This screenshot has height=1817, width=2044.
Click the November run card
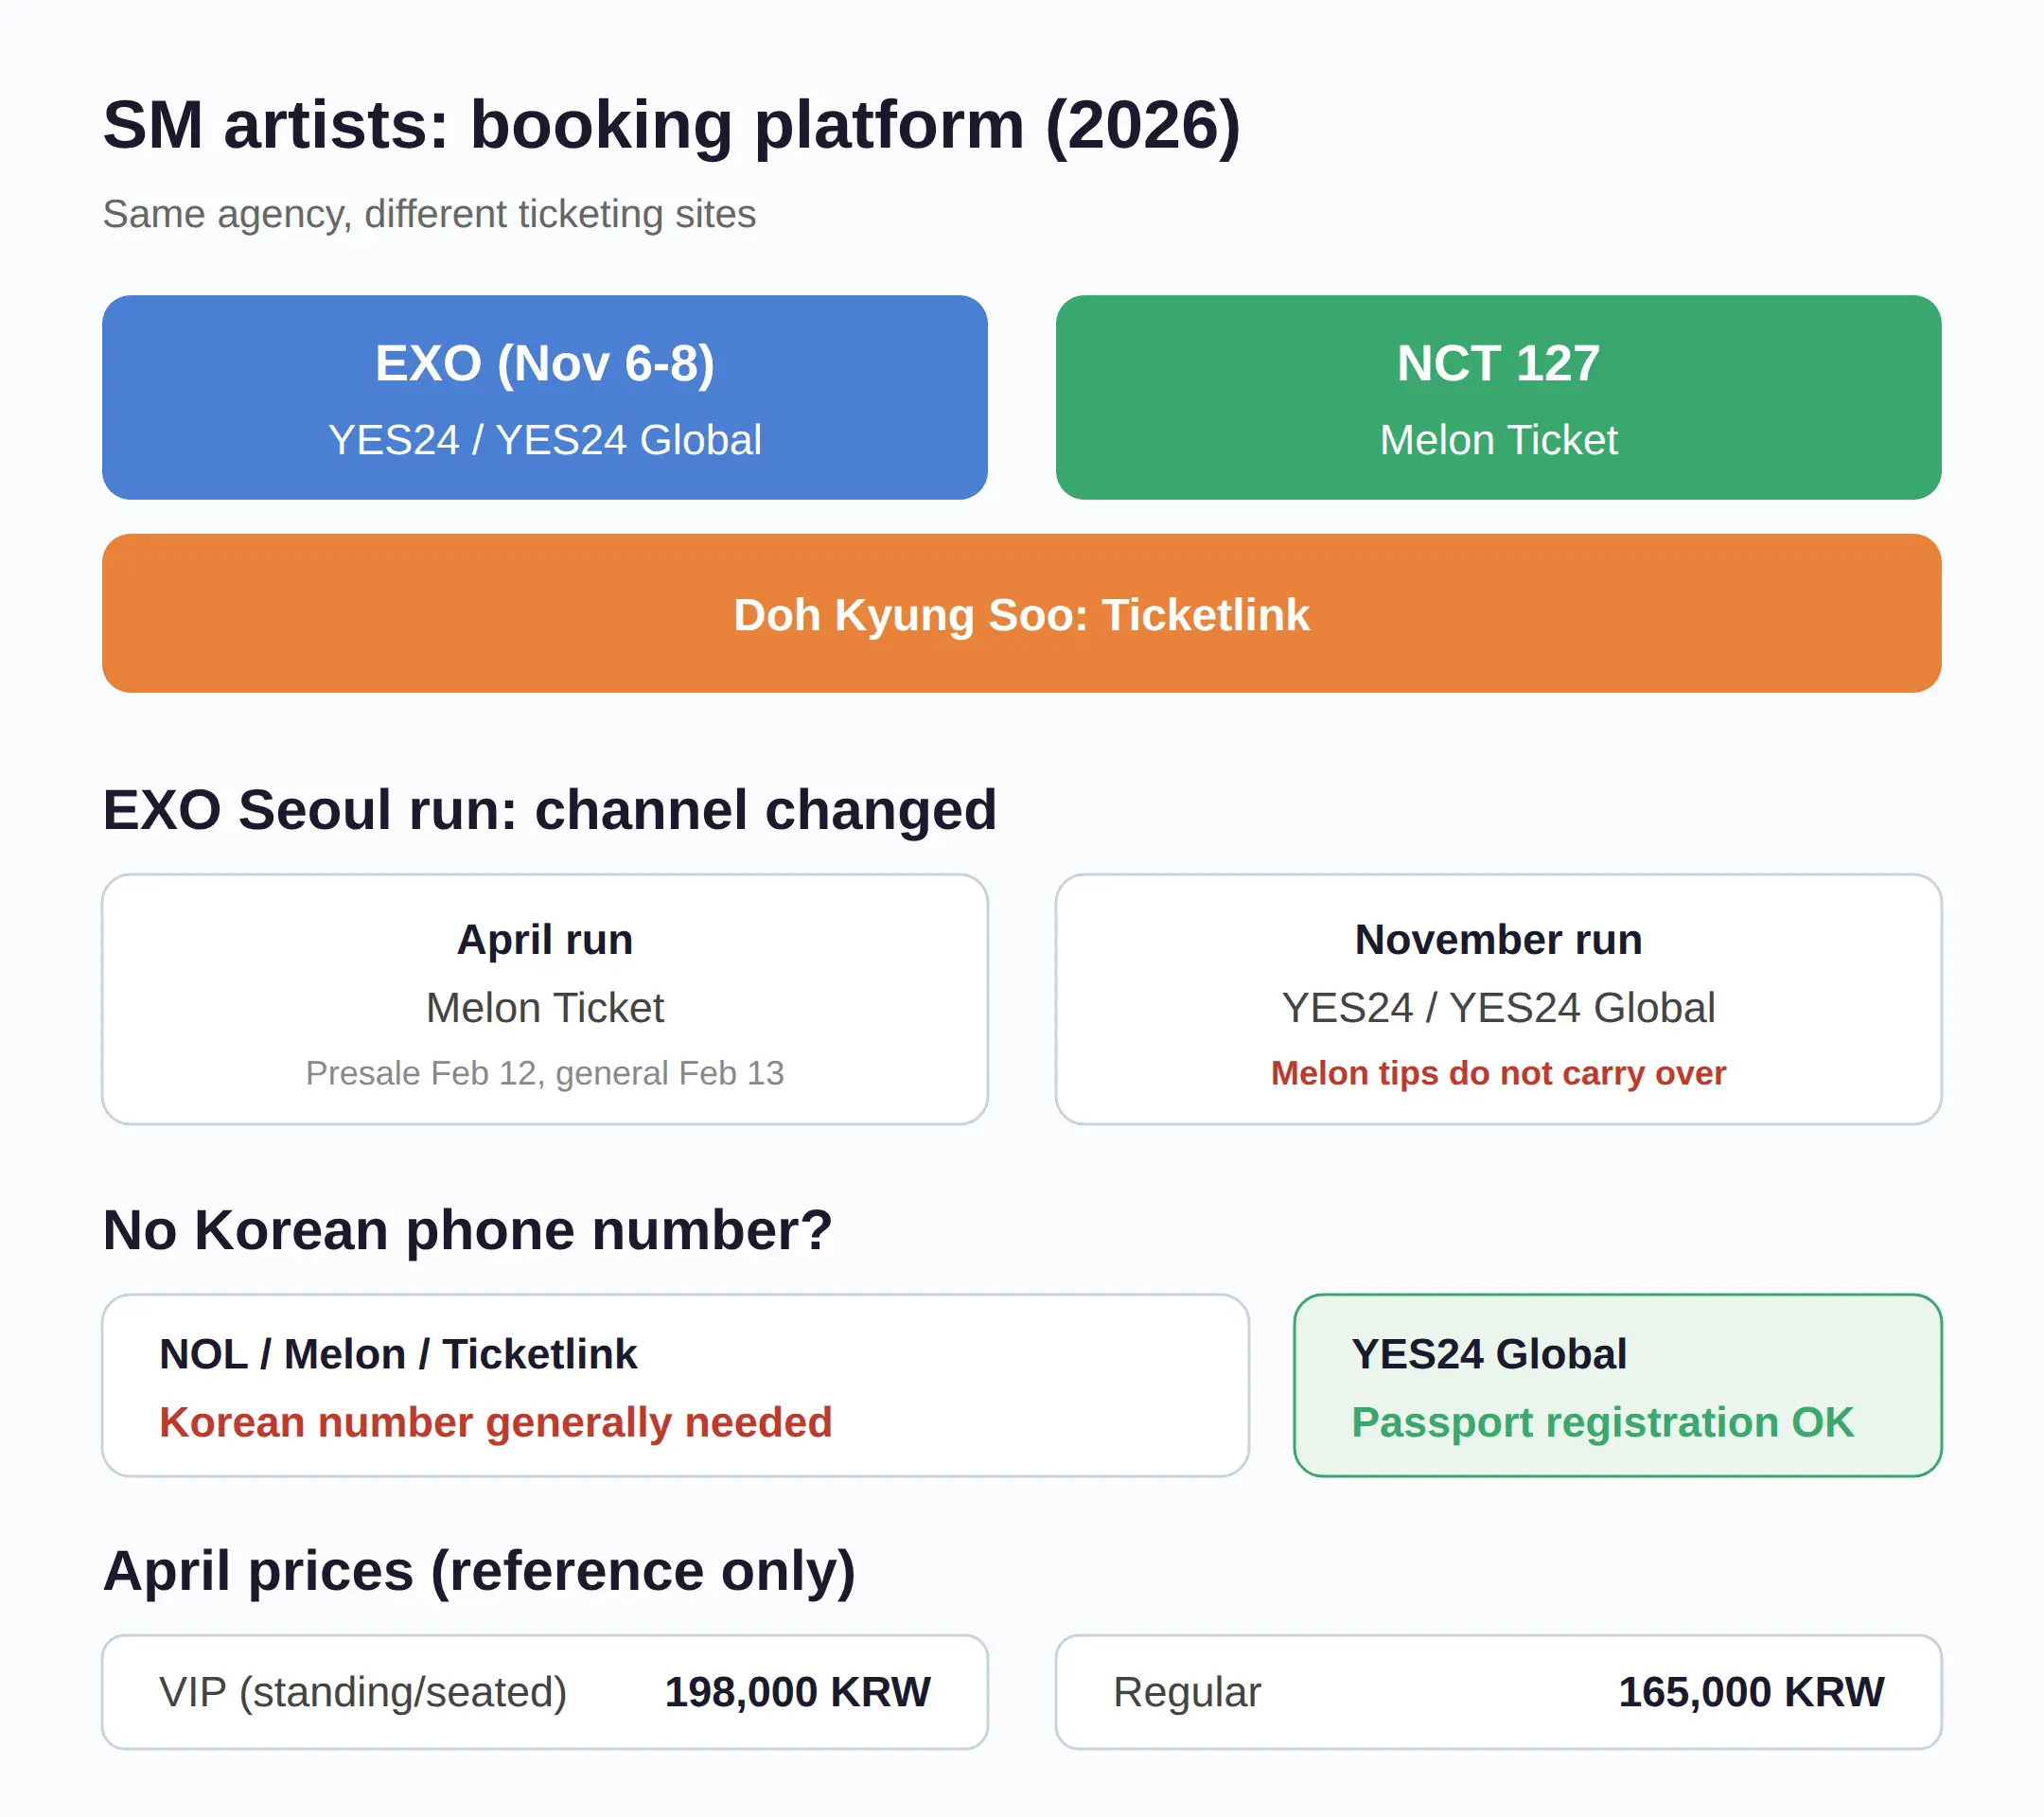click(x=1498, y=999)
